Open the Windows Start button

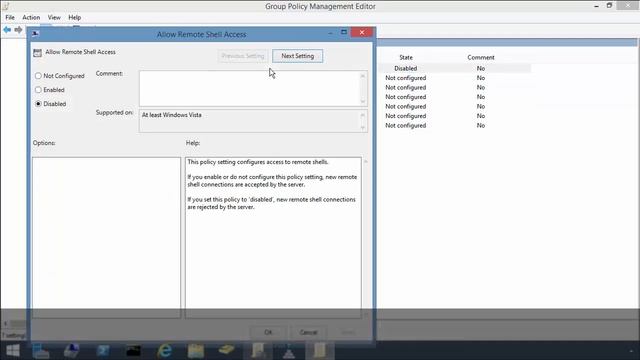coord(13,351)
